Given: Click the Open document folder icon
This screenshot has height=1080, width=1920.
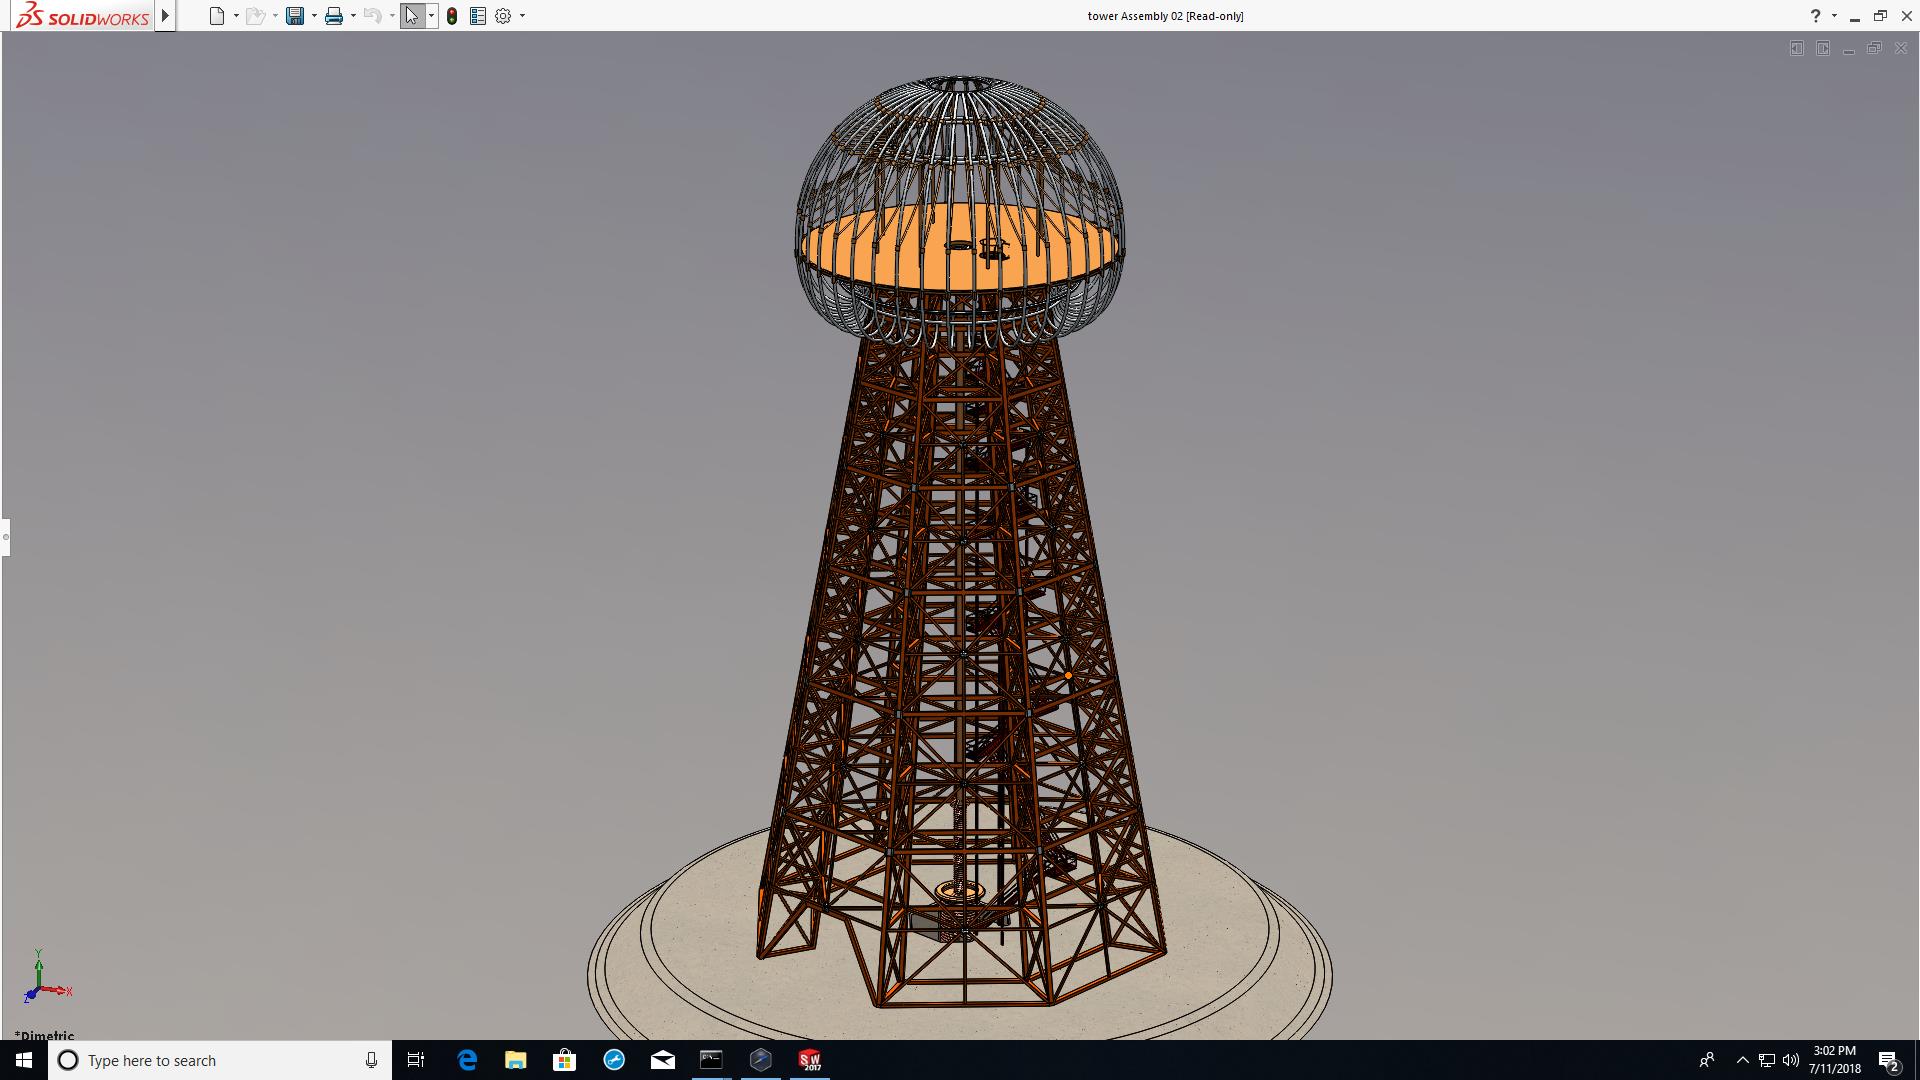Looking at the screenshot, I should [x=255, y=16].
